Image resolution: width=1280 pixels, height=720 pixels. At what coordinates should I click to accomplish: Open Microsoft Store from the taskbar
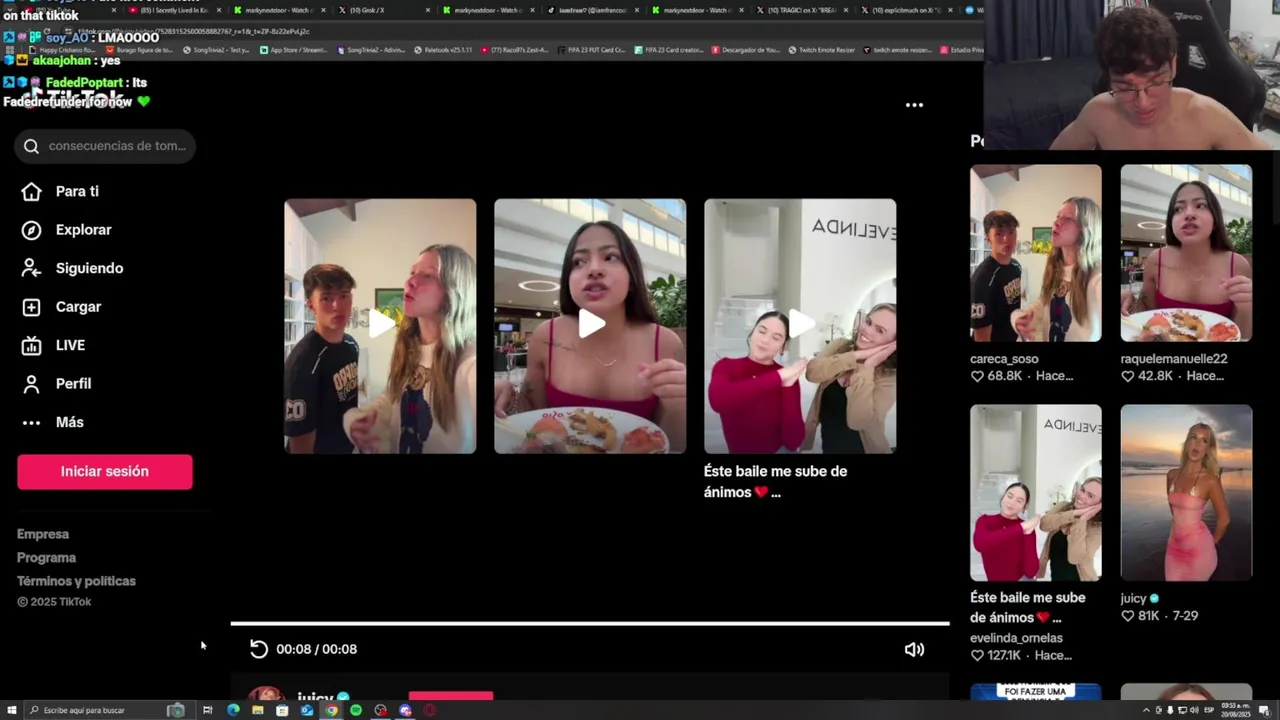point(282,710)
